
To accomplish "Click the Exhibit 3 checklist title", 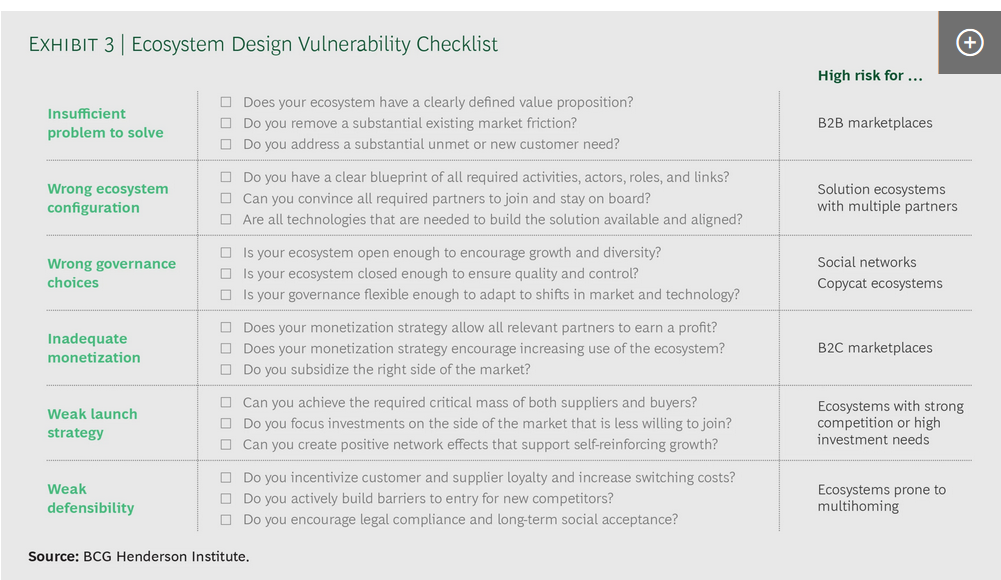I will pos(263,44).
